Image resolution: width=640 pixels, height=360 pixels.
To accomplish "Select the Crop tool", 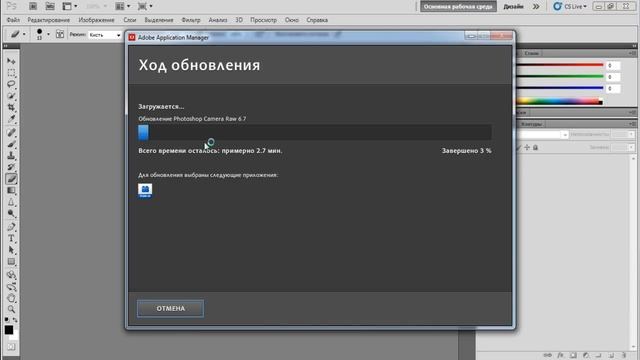I will tap(11, 108).
